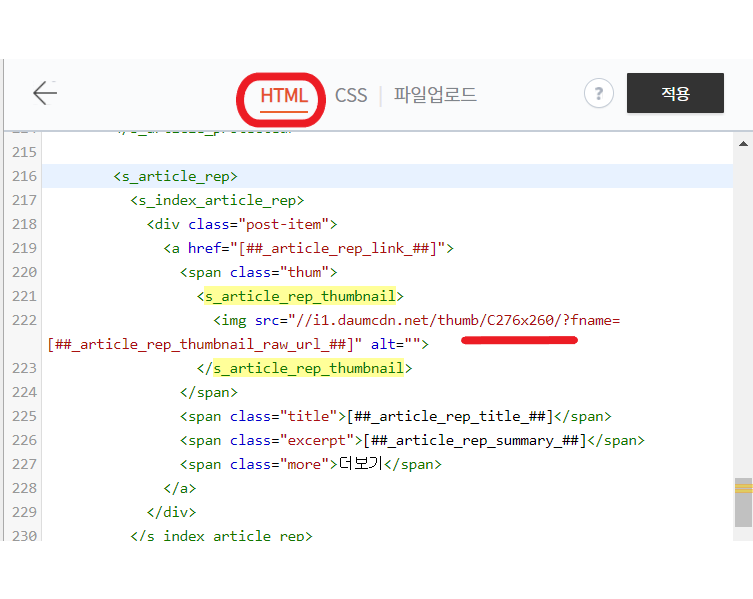Image resolution: width=753 pixels, height=599 pixels.
Task: Click line number 228 in gutter
Action: [24, 489]
